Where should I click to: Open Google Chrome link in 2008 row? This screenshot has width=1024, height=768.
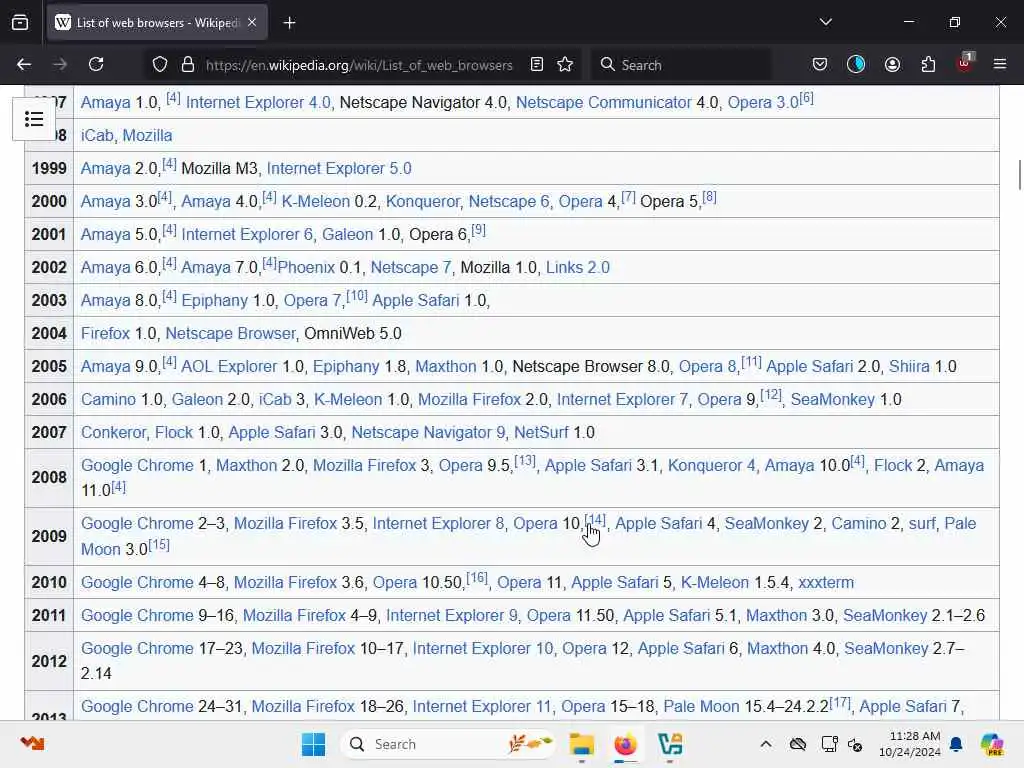(x=137, y=465)
